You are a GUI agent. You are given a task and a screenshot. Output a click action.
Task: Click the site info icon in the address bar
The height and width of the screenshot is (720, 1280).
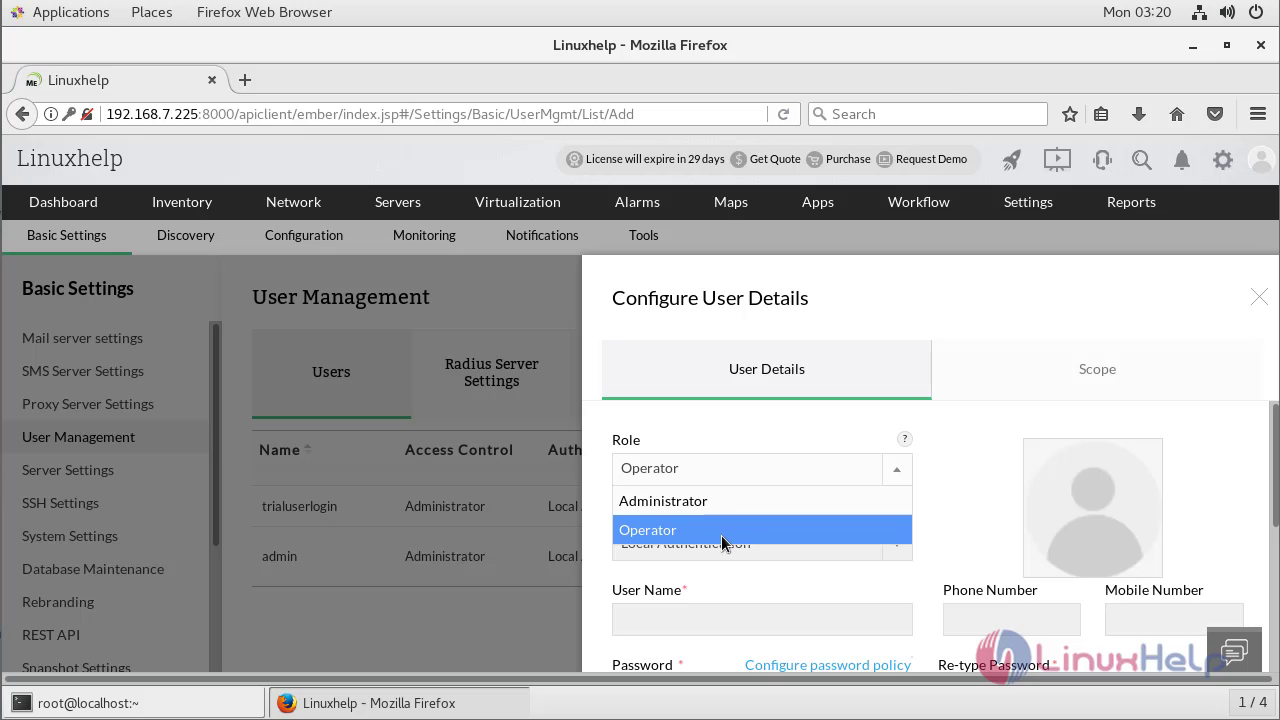click(x=50, y=114)
